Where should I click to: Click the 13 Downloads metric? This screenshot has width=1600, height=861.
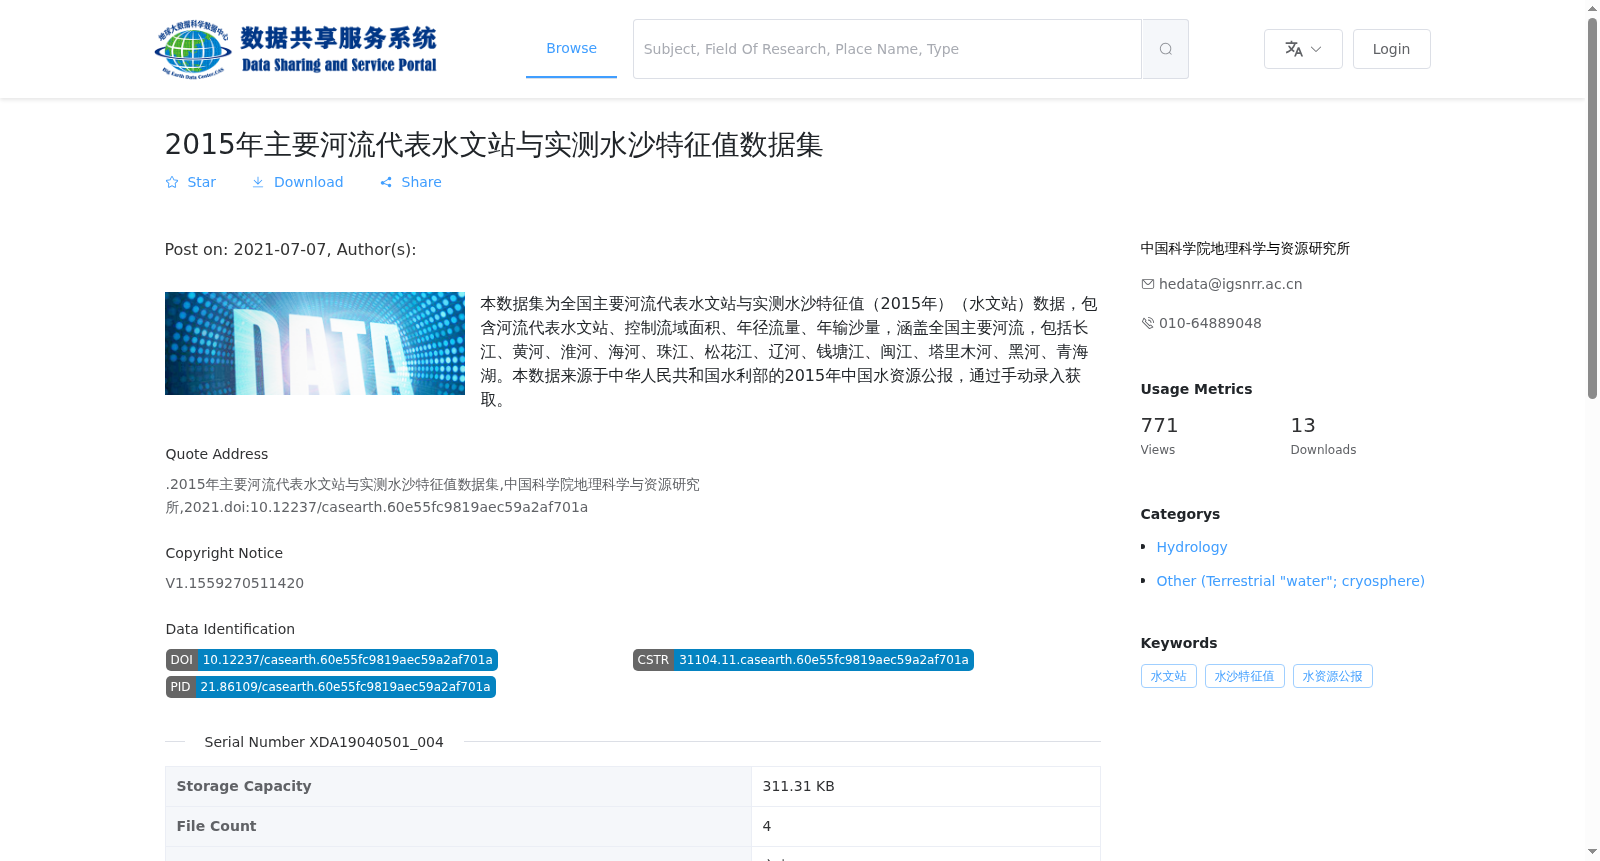tap(1323, 436)
